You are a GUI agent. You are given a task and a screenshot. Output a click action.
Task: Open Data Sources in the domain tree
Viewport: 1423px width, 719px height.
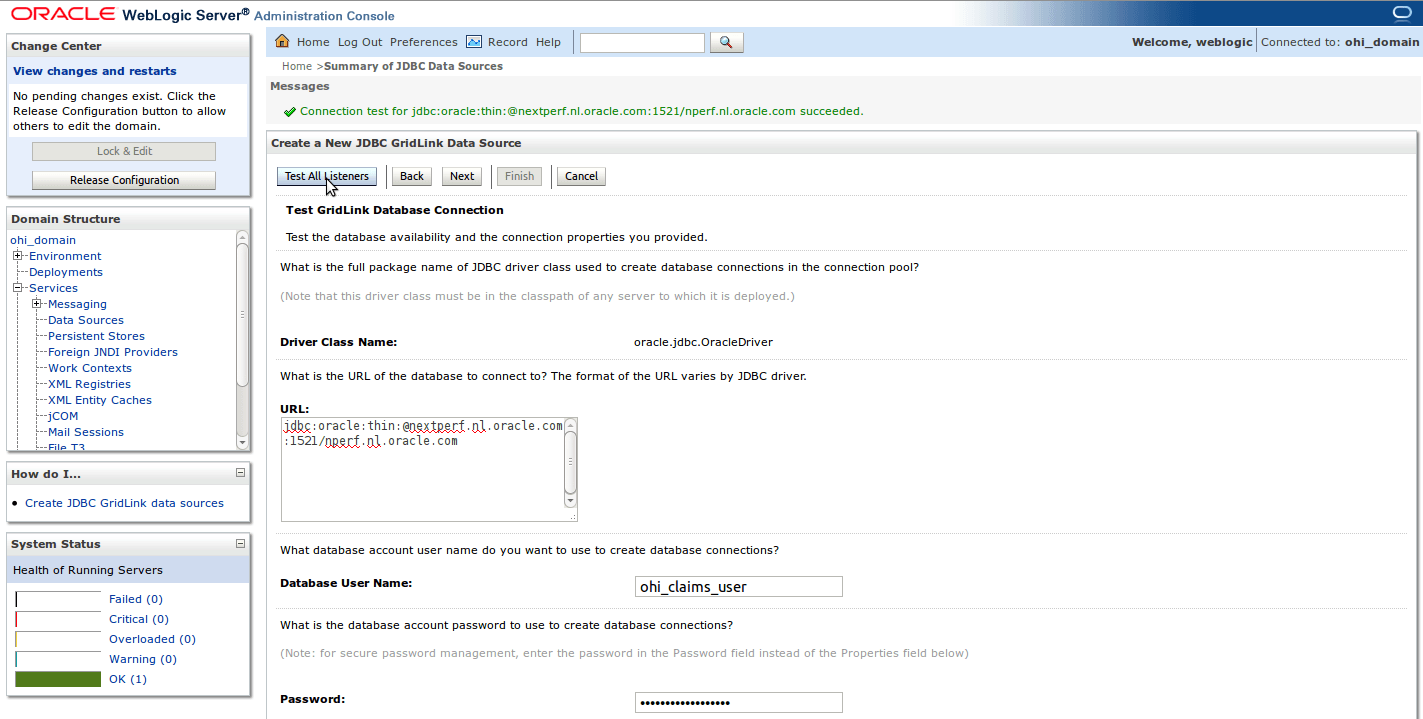coord(86,320)
